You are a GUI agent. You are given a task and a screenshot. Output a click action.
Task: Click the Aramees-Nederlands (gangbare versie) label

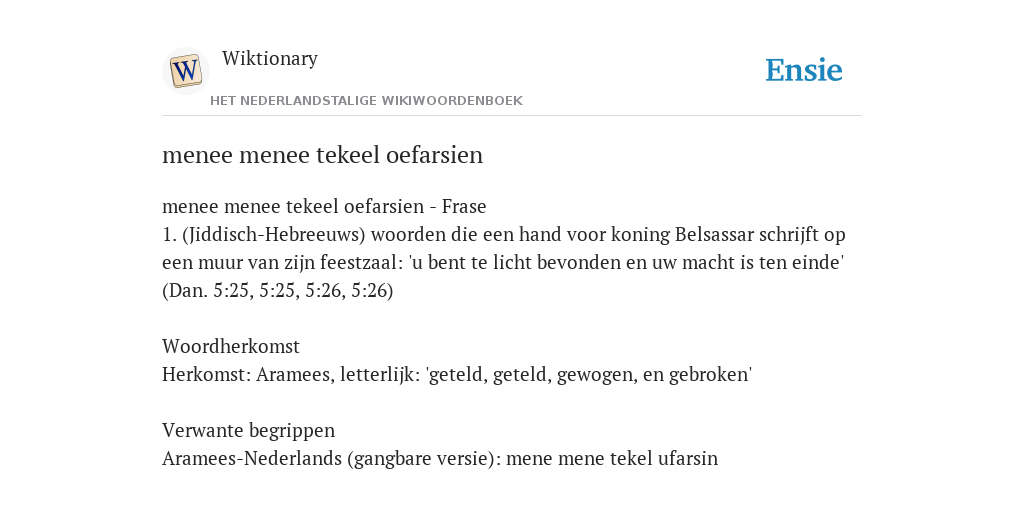(332, 458)
